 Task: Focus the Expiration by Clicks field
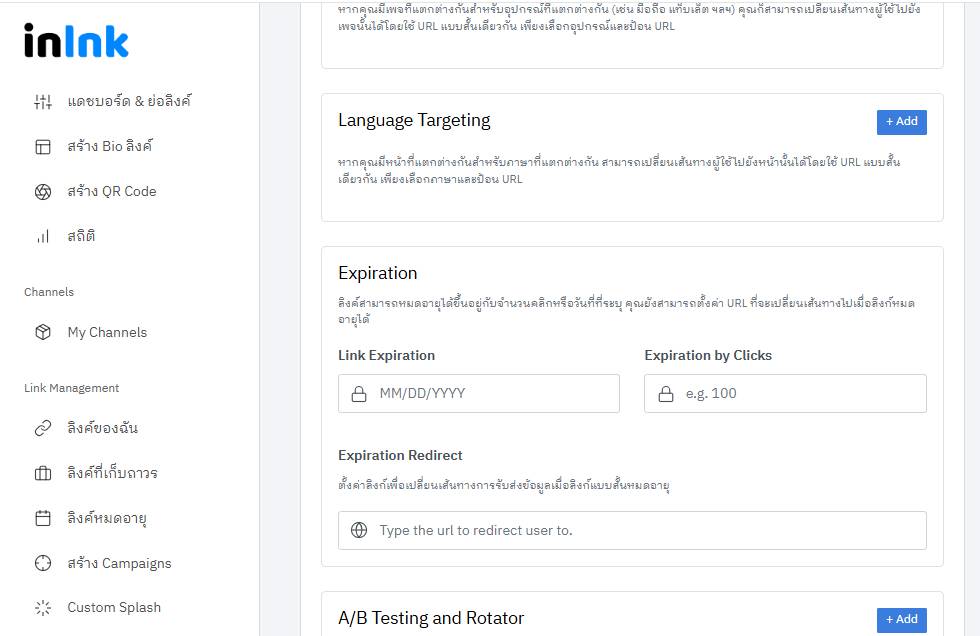tap(785, 394)
